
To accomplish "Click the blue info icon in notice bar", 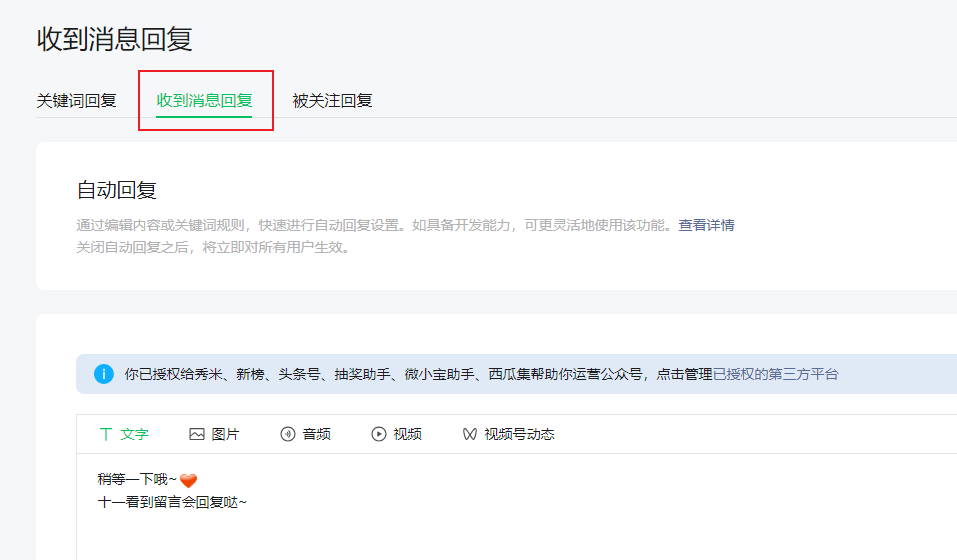I will tap(104, 374).
